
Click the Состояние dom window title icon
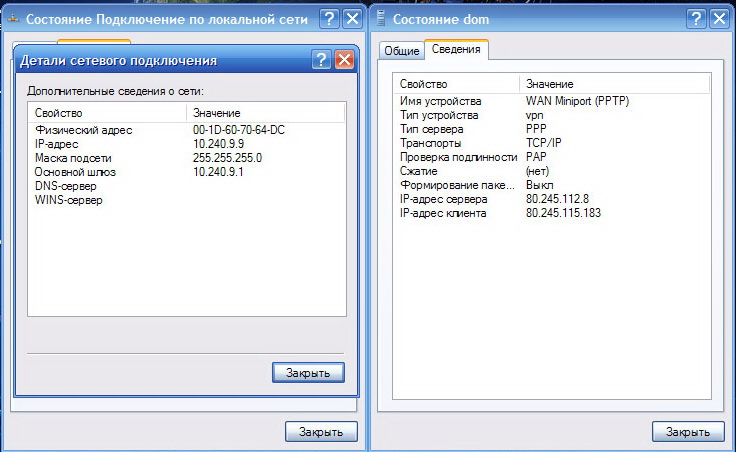[380, 19]
